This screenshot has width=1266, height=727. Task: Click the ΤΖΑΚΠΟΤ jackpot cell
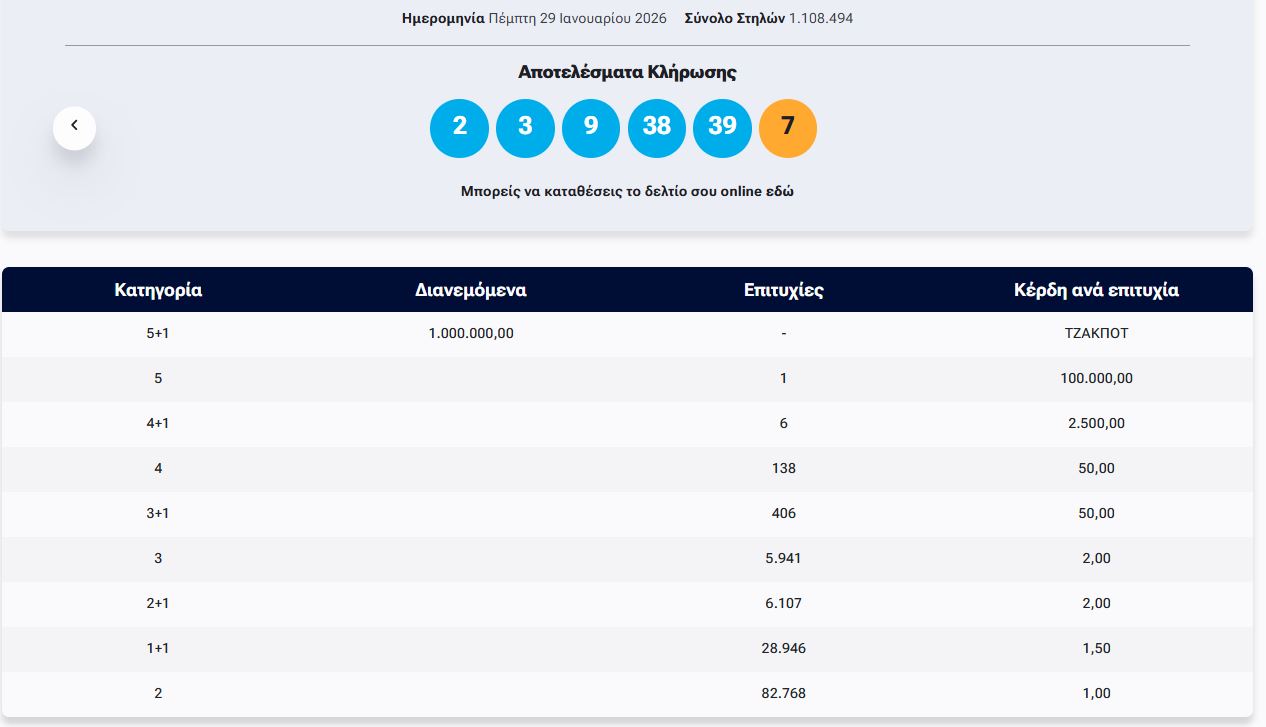coord(1096,334)
